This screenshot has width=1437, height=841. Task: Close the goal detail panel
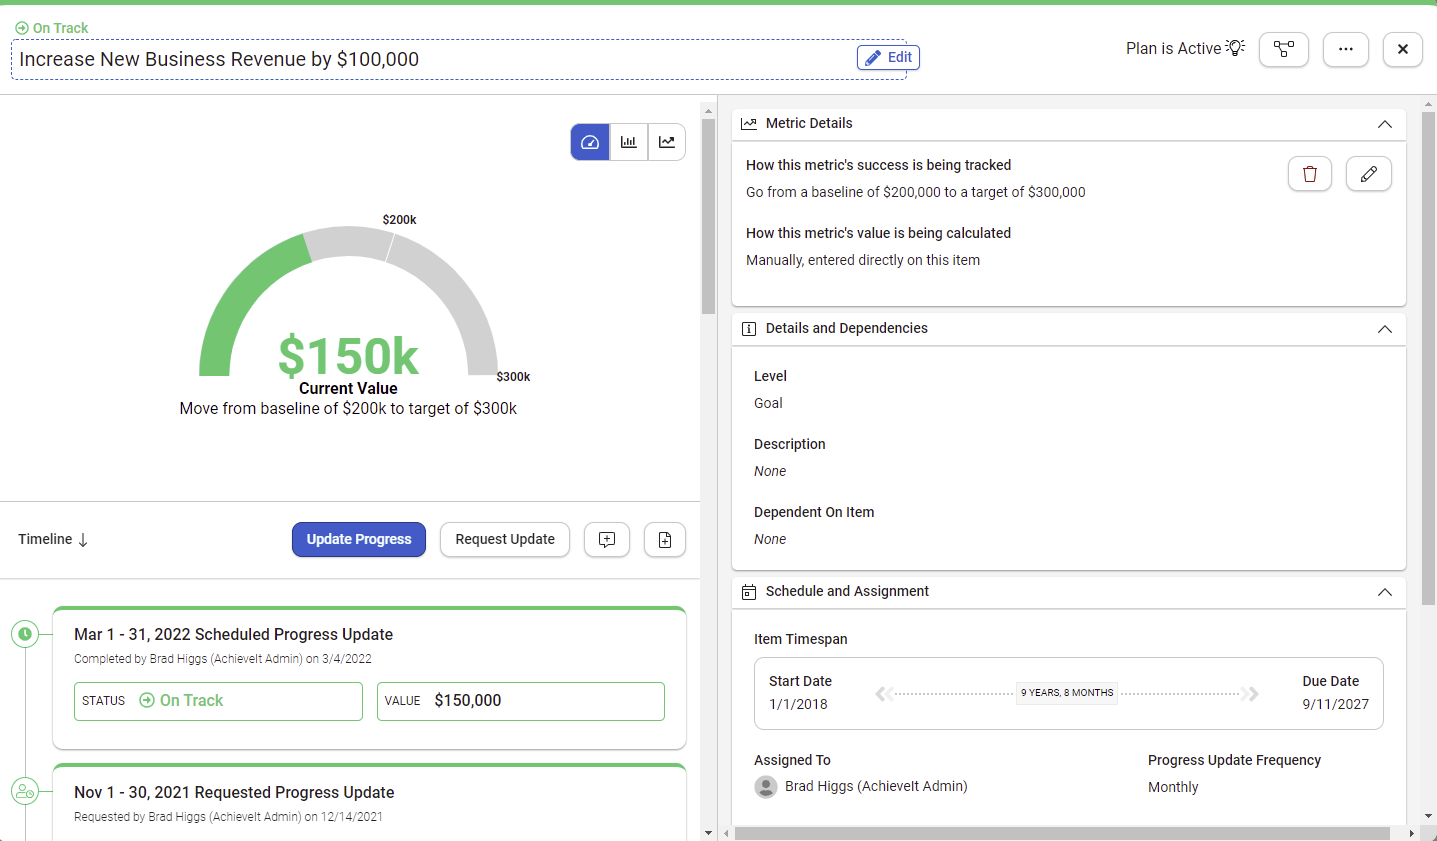[x=1403, y=49]
